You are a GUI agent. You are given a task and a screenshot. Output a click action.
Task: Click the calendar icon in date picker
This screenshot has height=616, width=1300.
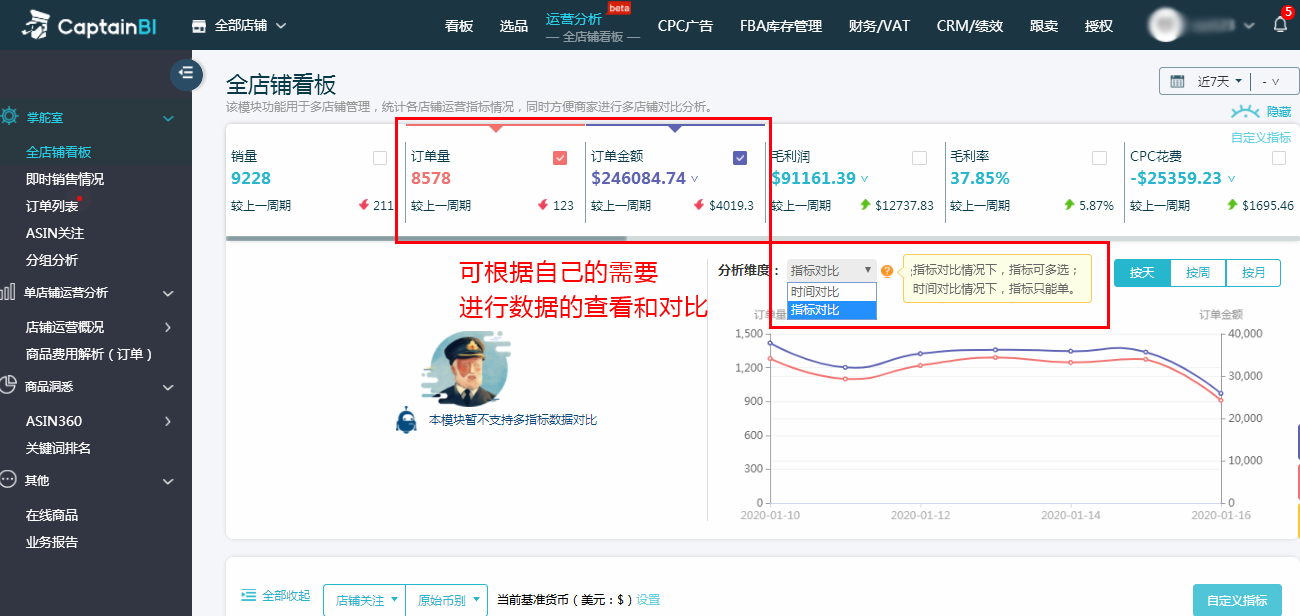click(1177, 81)
